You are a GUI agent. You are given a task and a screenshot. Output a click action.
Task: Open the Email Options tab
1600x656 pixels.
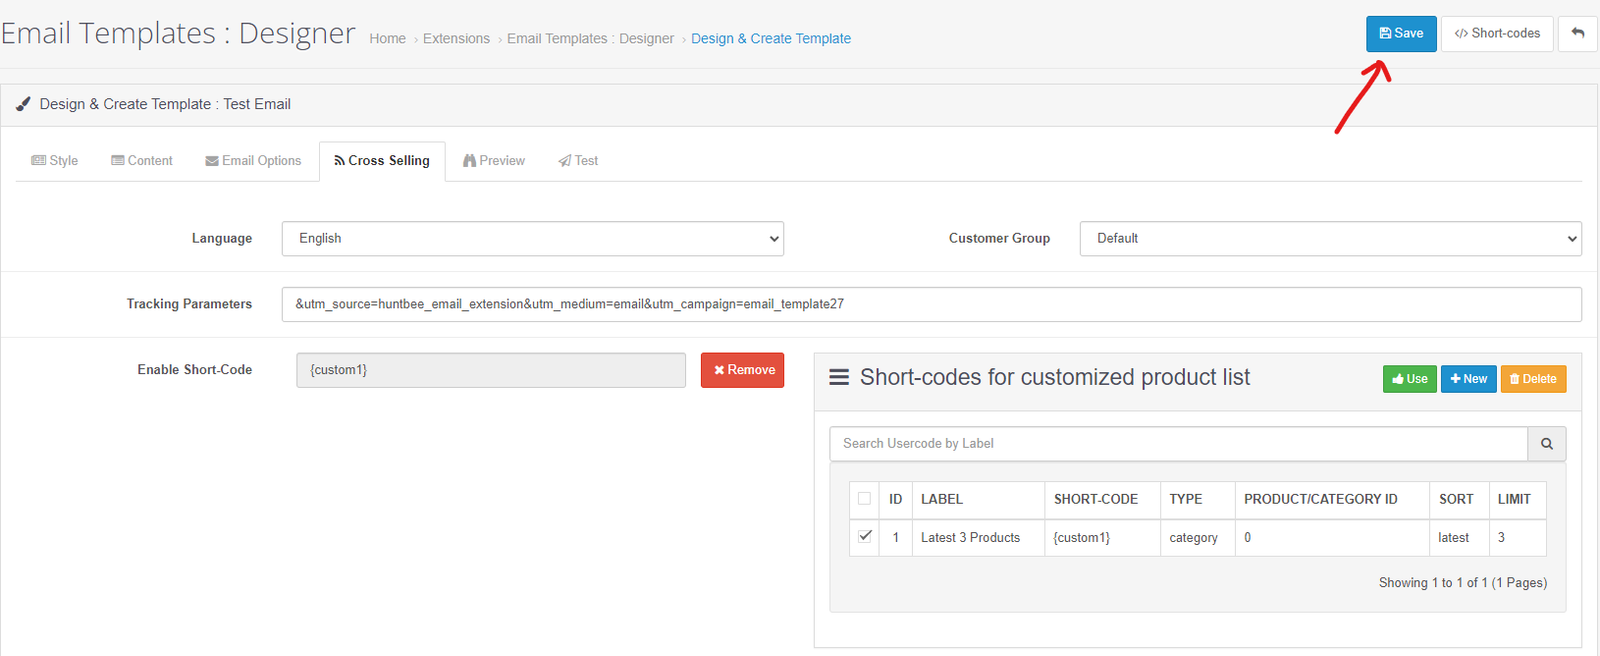pos(253,161)
